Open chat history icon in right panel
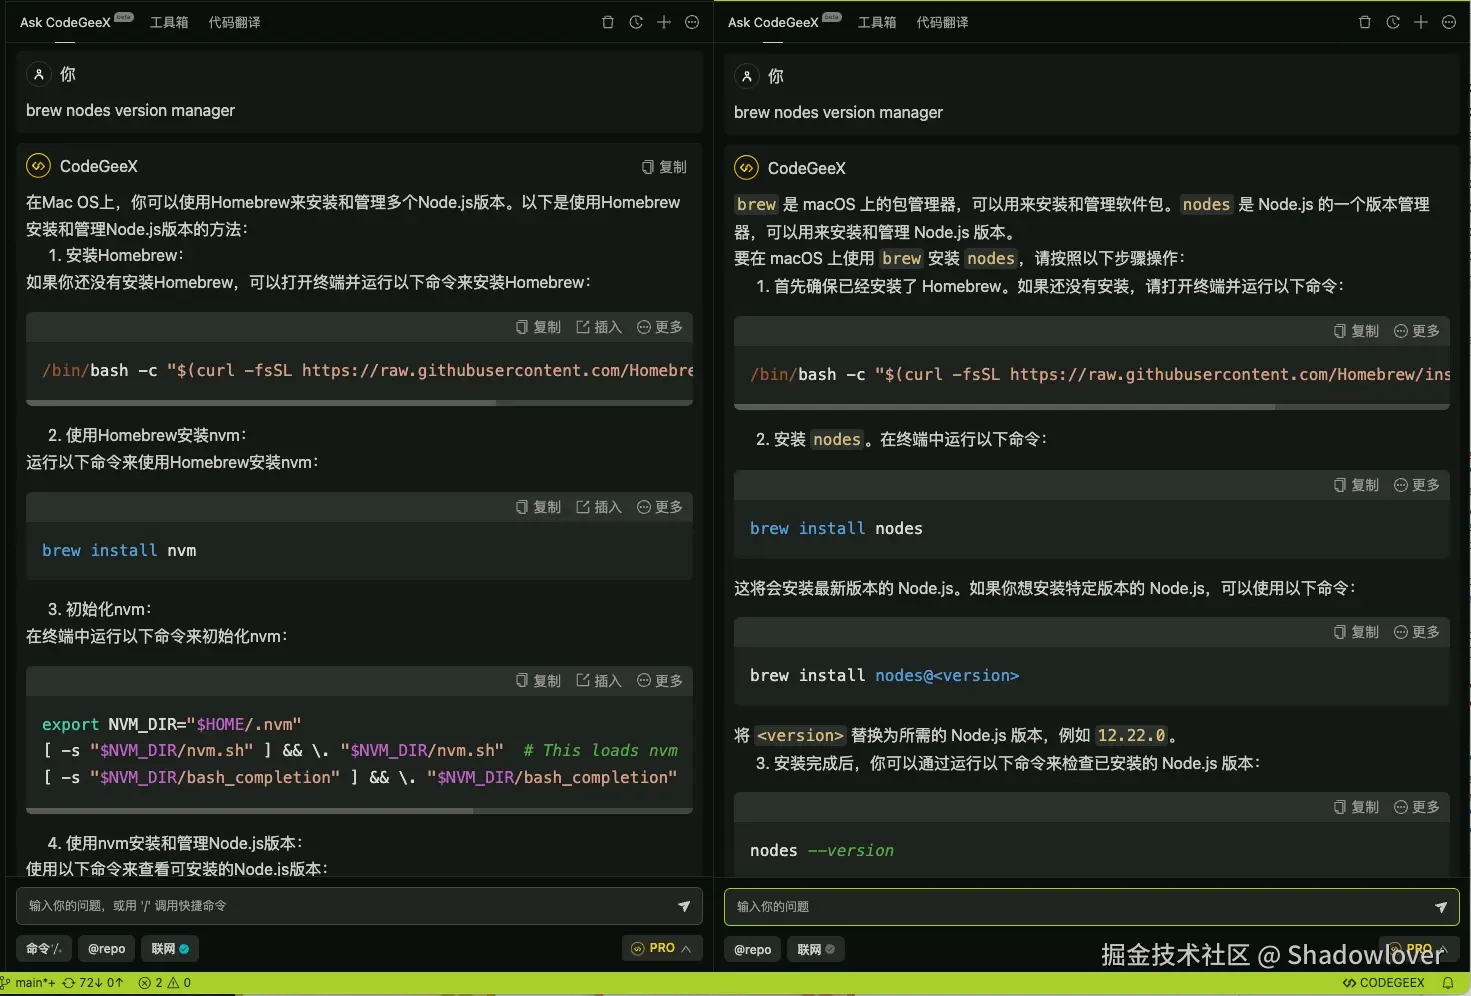The image size is (1471, 996). 1393,22
